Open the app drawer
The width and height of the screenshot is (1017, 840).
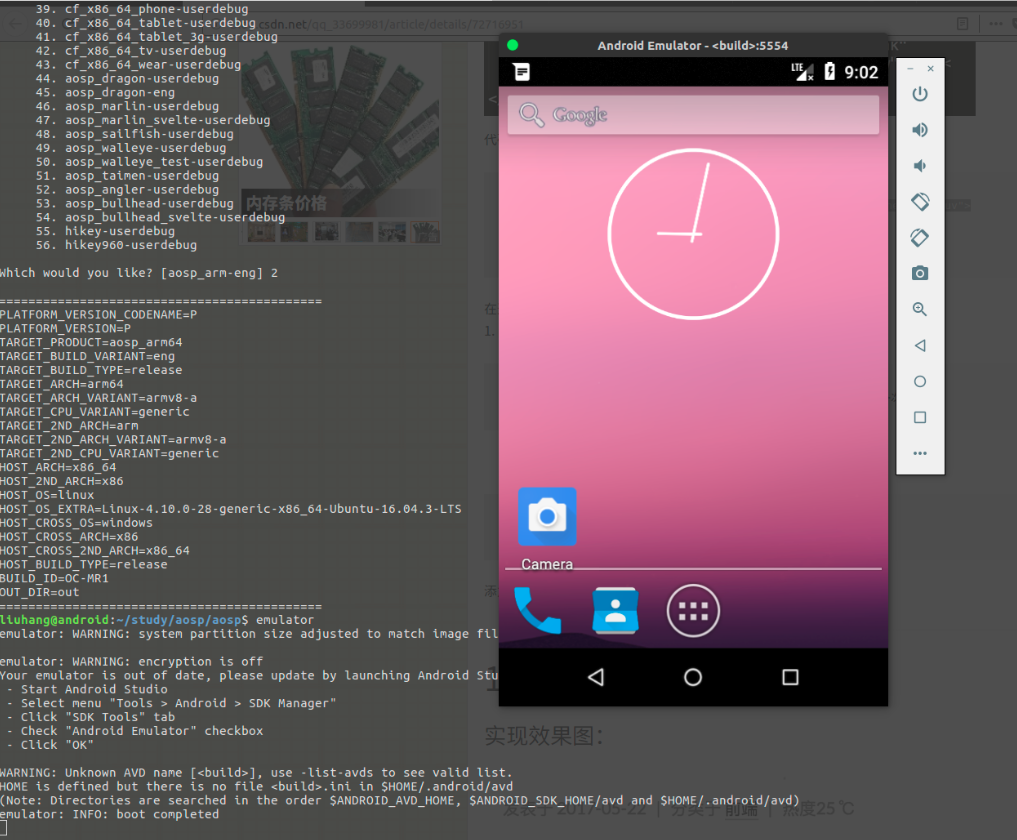(x=693, y=611)
